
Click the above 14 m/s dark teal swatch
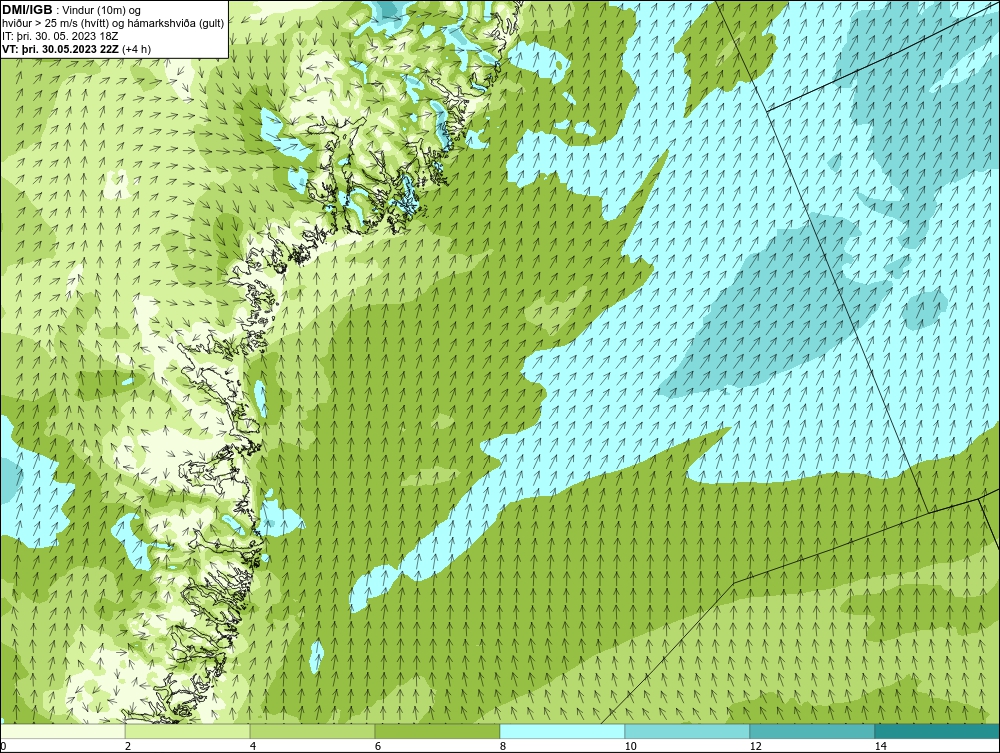point(937,731)
